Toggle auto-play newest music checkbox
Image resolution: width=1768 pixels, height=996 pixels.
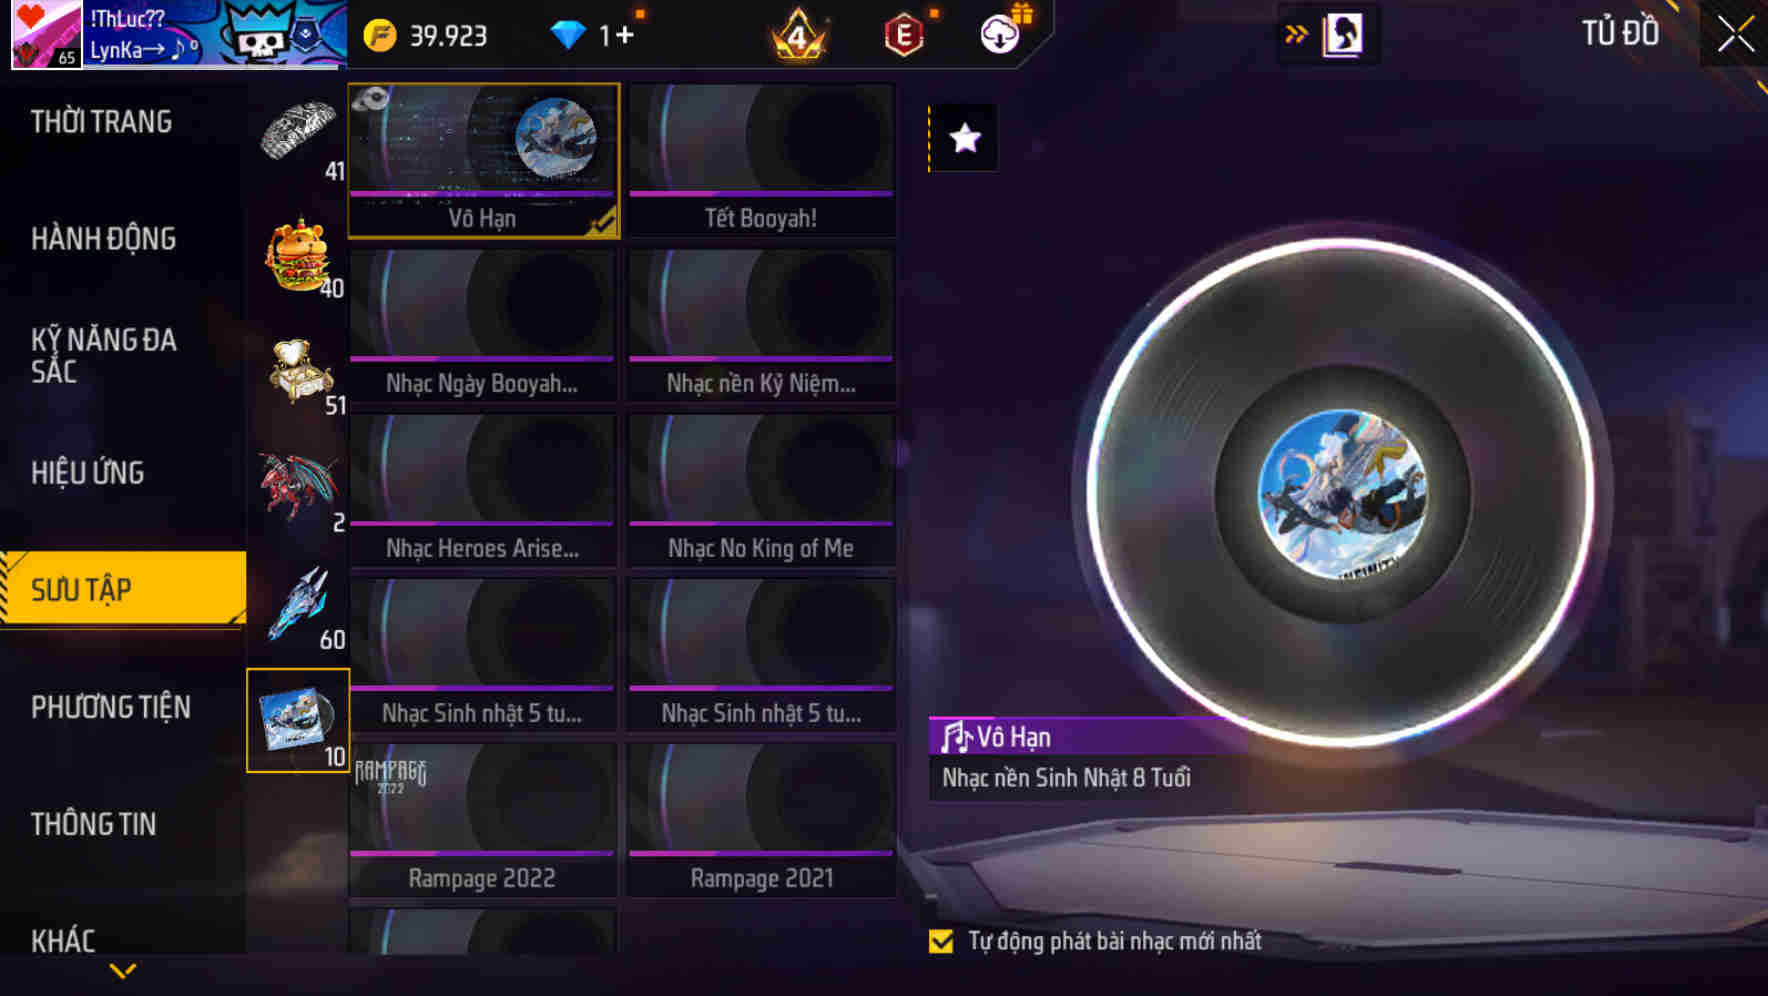pos(941,941)
